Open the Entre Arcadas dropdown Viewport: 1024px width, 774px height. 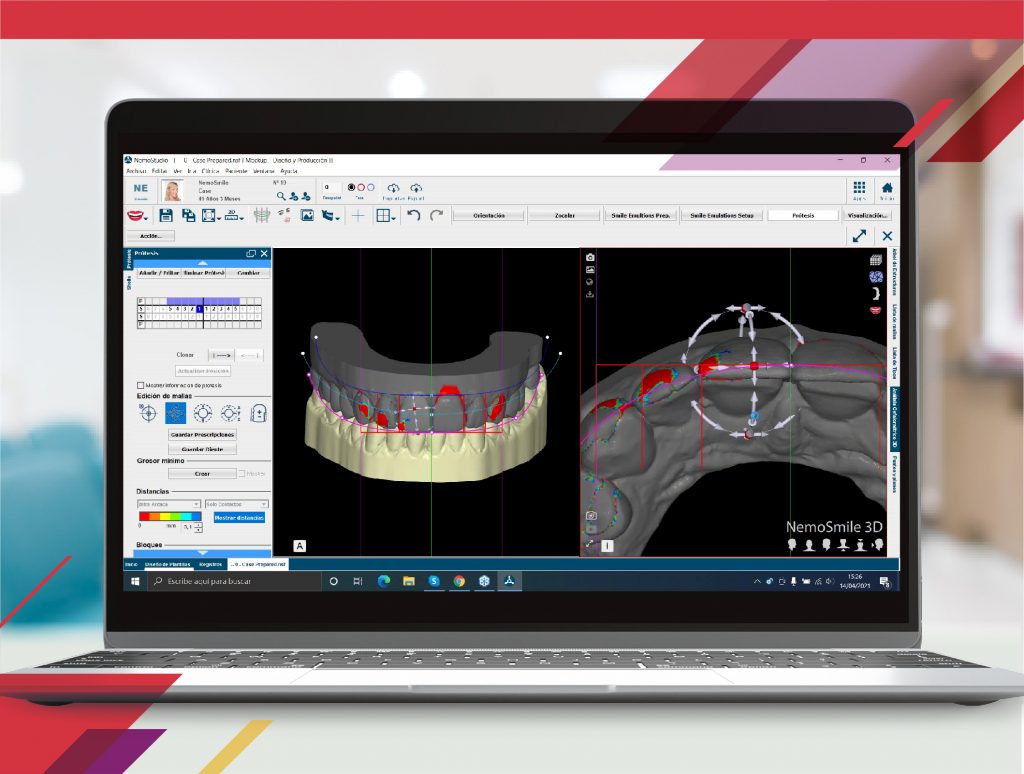point(168,504)
